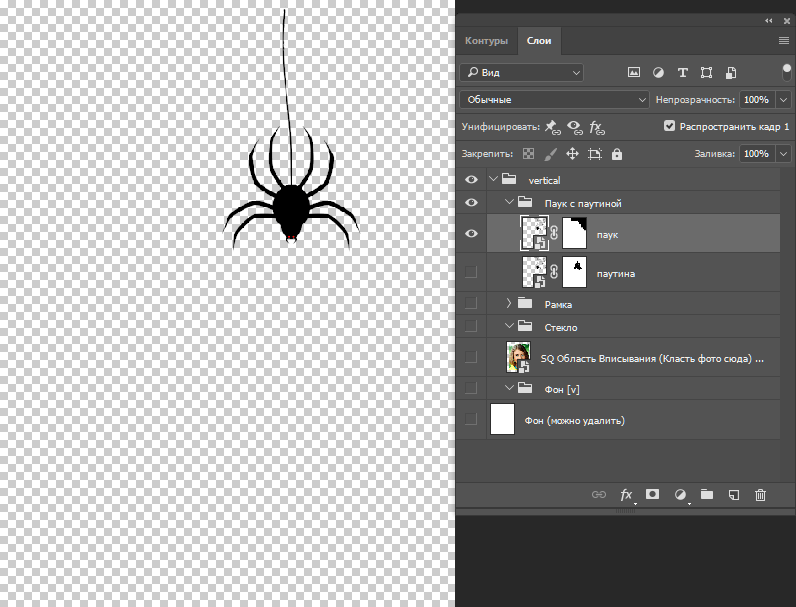Open the layer styles fx menu
The image size is (796, 607).
[626, 495]
